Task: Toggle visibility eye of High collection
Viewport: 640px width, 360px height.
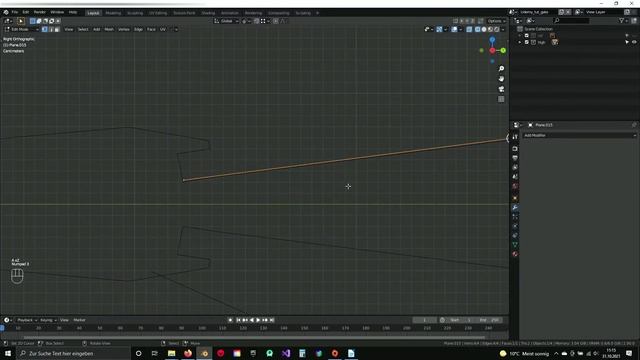Action: (x=634, y=42)
